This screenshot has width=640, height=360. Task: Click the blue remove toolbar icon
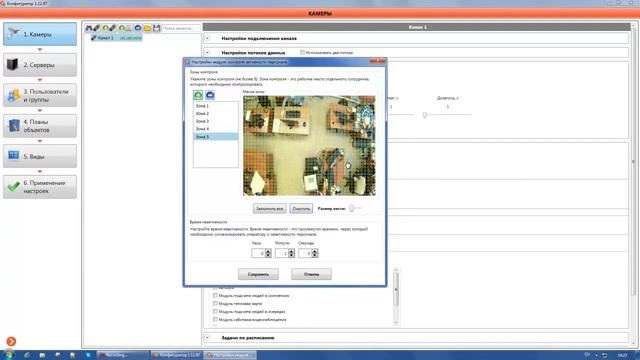pyautogui.click(x=138, y=28)
